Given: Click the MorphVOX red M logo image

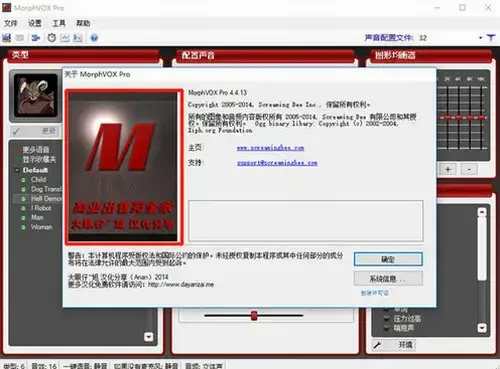Looking at the screenshot, I should click(124, 166).
